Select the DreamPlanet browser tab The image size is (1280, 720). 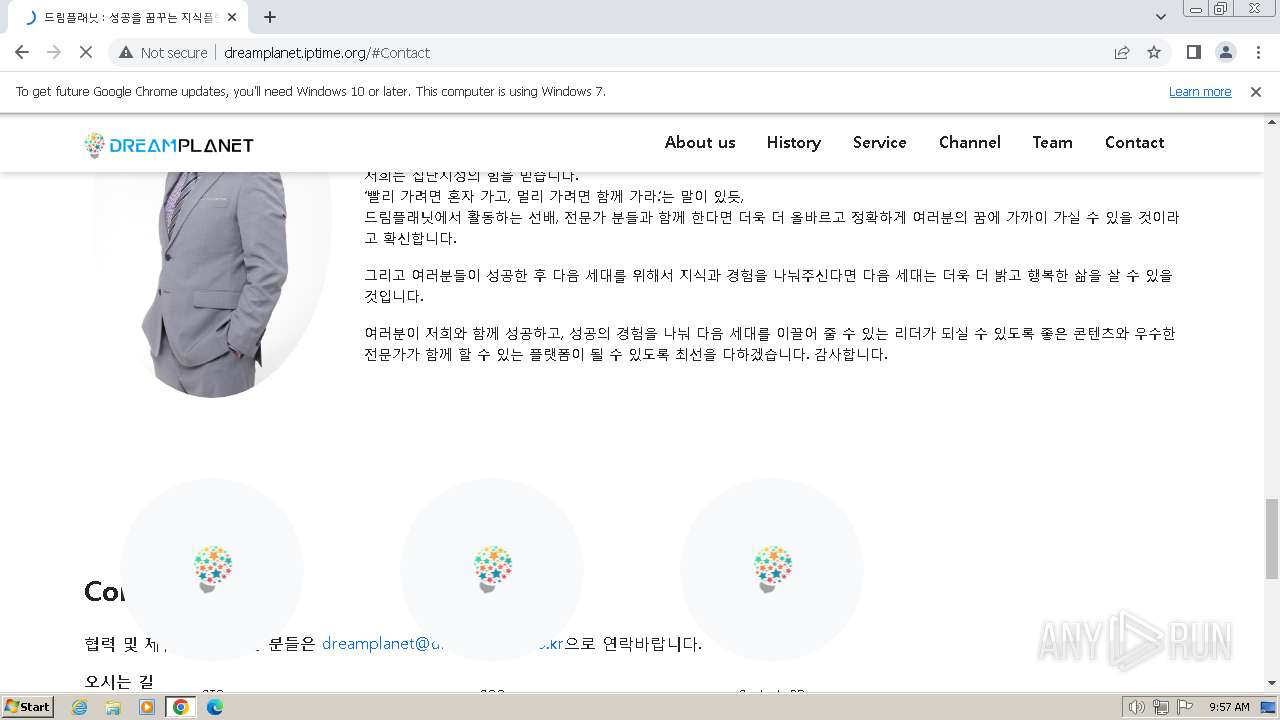coord(130,17)
